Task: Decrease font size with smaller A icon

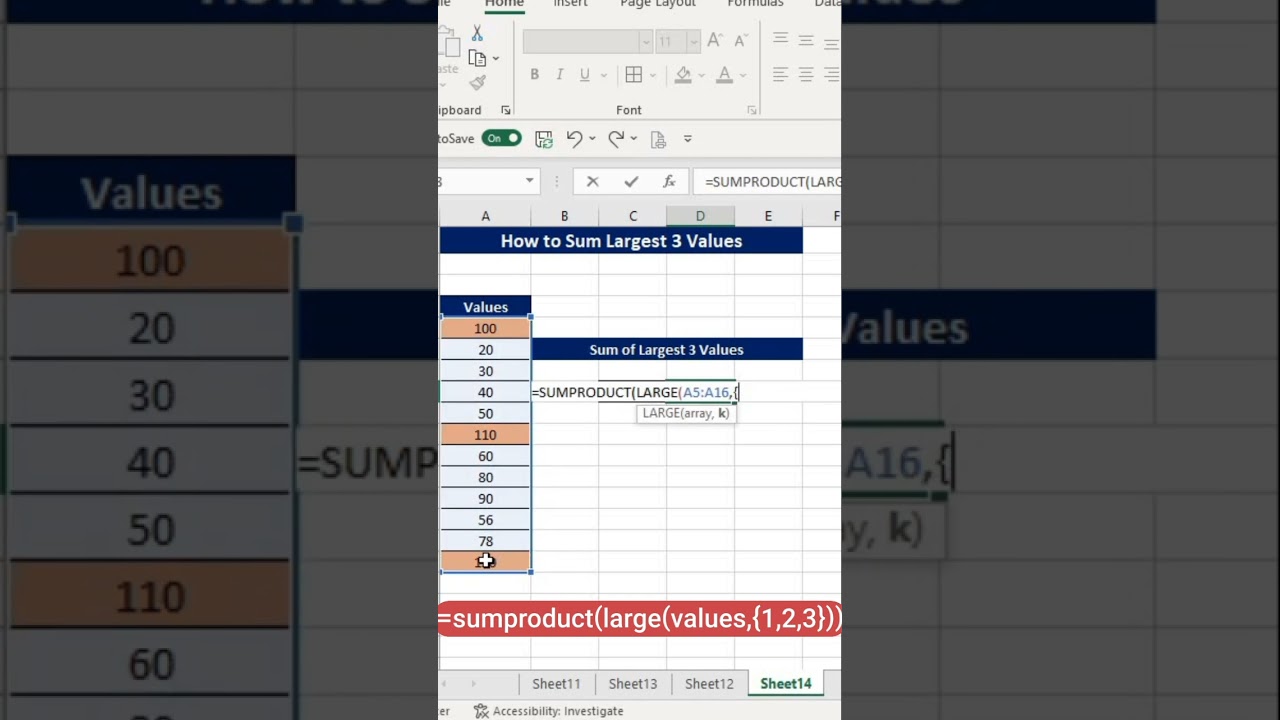Action: tap(741, 41)
